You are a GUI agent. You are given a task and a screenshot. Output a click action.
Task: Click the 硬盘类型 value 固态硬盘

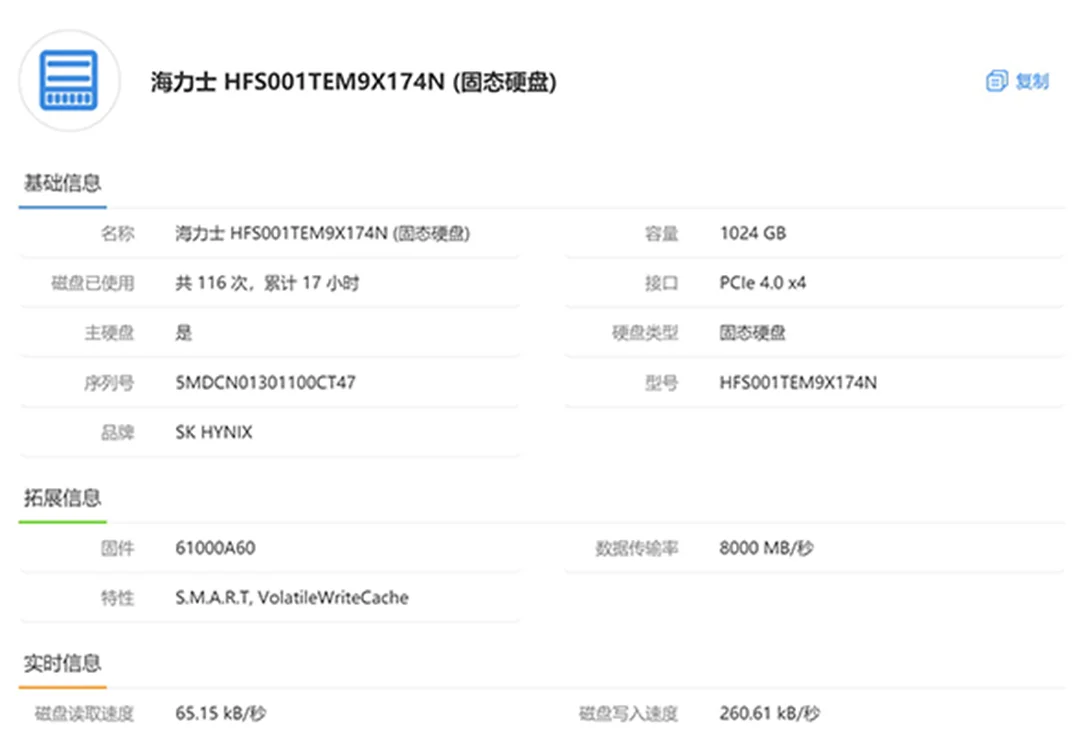(752, 333)
